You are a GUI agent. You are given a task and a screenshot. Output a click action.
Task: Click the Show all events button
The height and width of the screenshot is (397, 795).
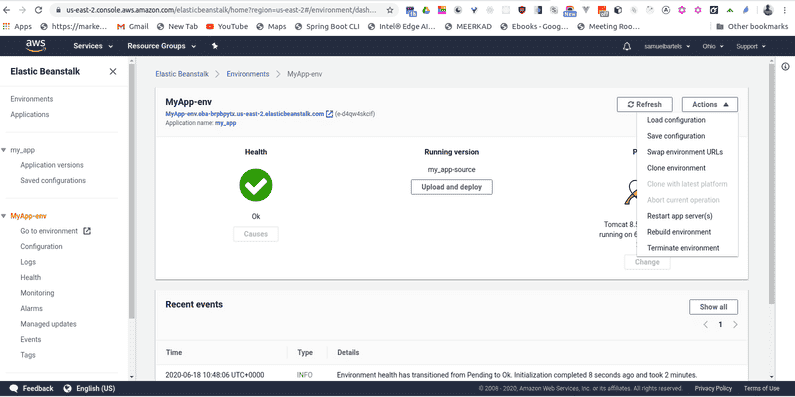tap(713, 307)
